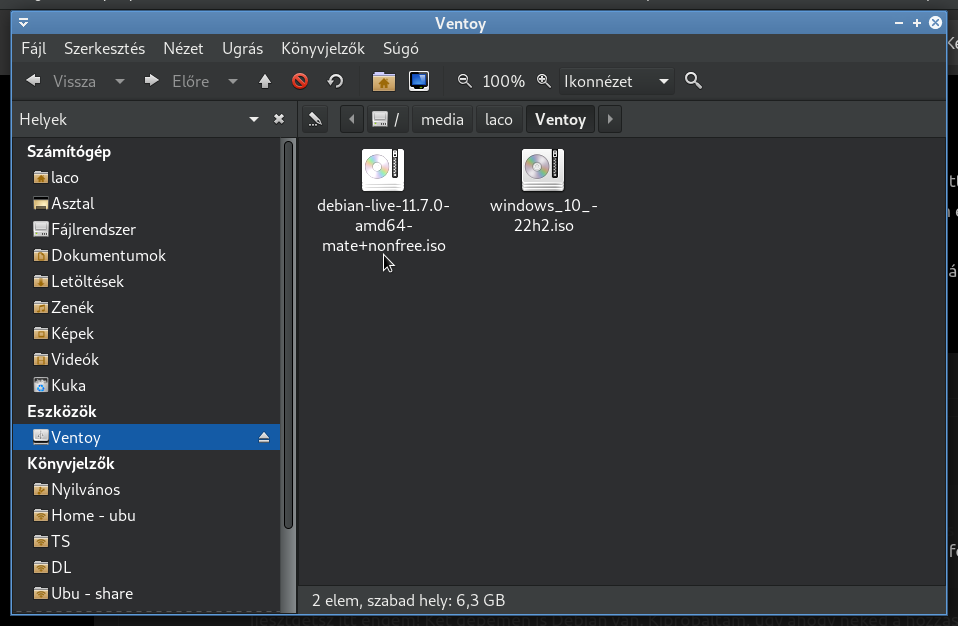Open the Computer toolbar icon
The width and height of the screenshot is (958, 626).
point(419,81)
